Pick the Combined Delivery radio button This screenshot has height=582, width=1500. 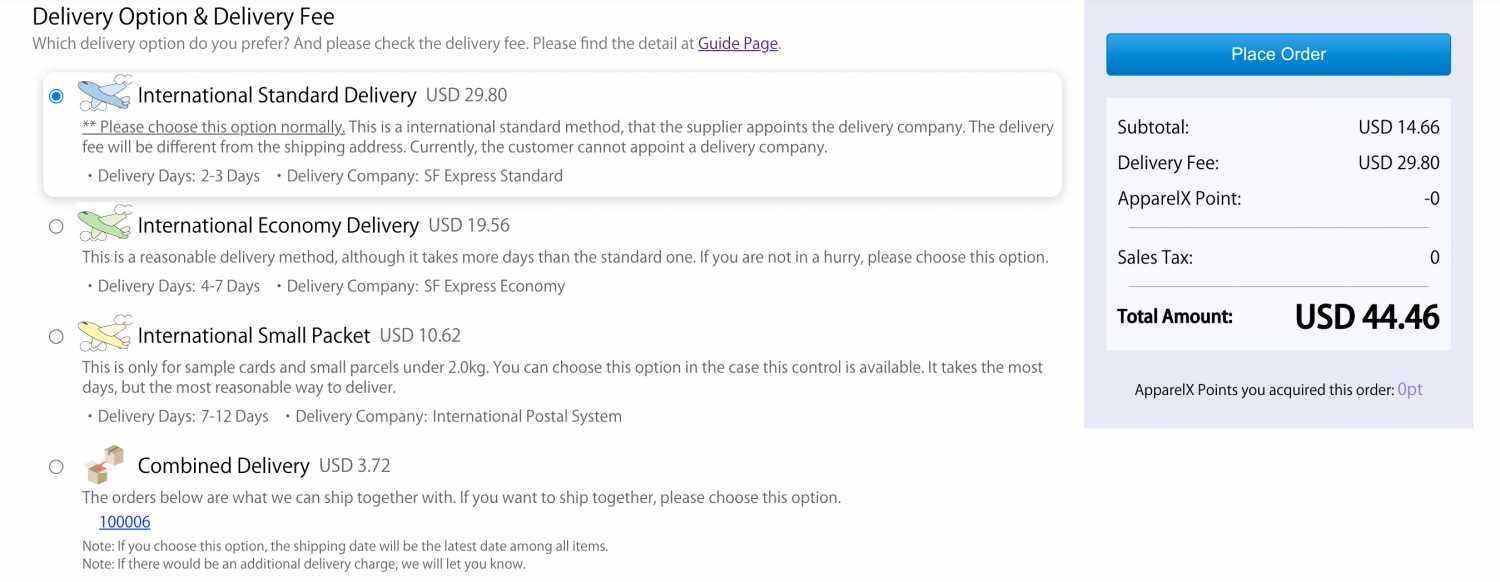click(56, 466)
